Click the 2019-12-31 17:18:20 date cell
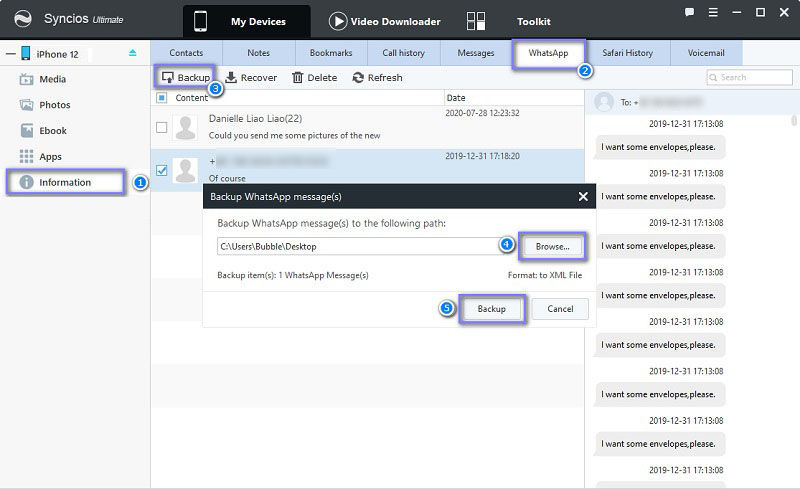 (482, 156)
